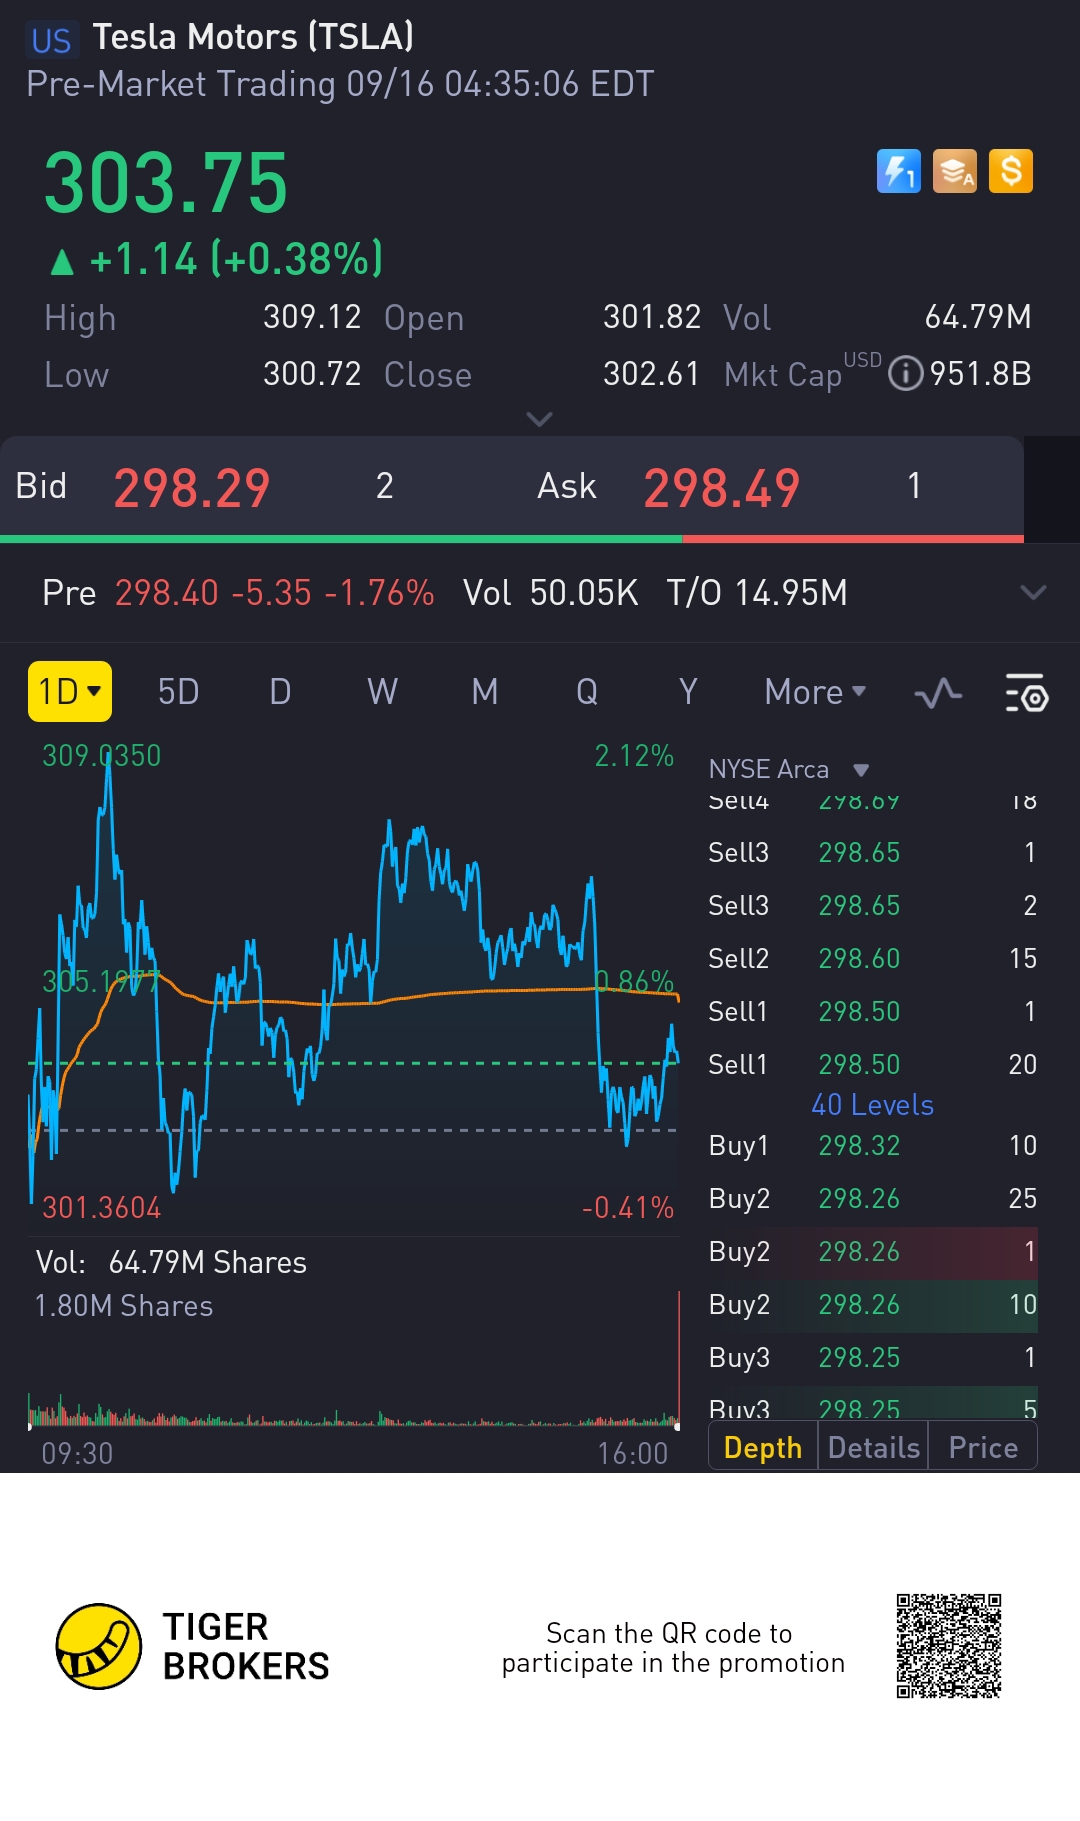
Task: Tap the Bid price 298.29
Action: pos(192,488)
